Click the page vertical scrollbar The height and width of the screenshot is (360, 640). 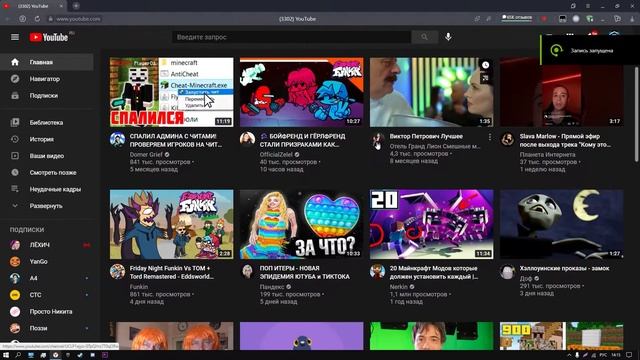637,114
